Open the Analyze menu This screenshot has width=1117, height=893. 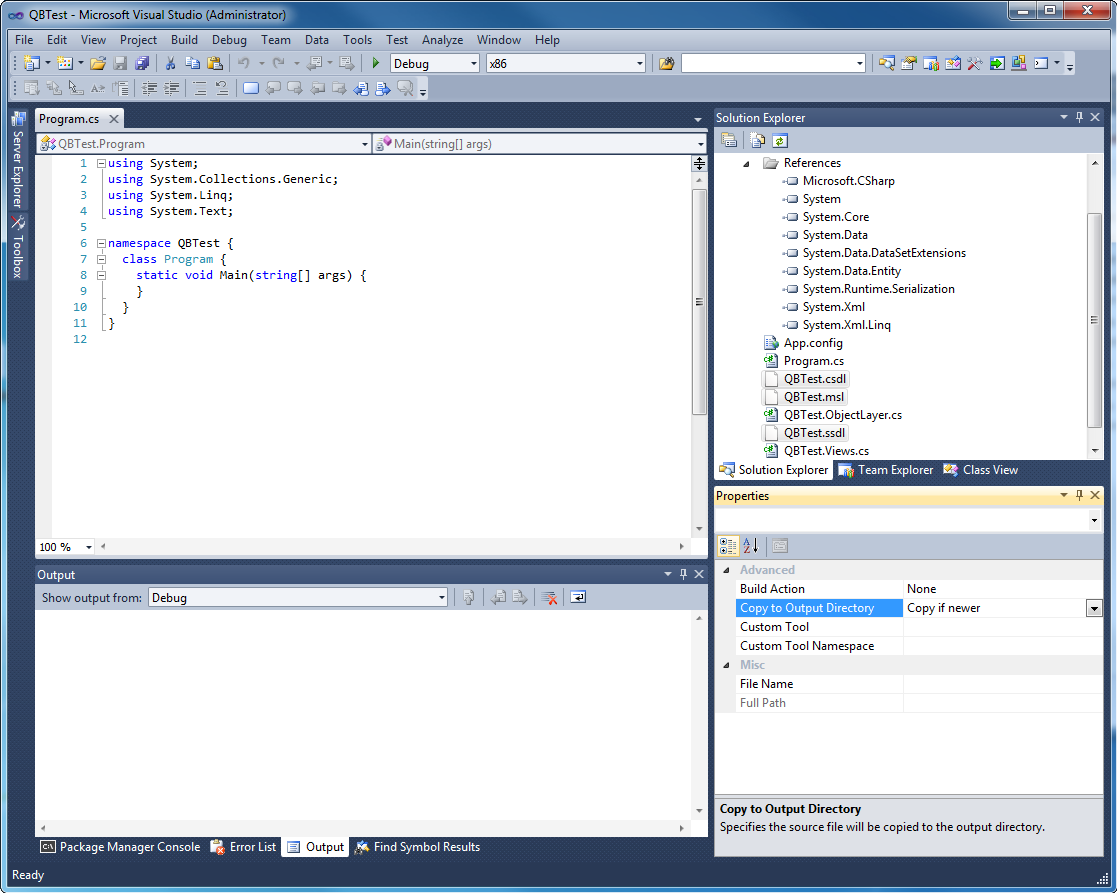[442, 40]
